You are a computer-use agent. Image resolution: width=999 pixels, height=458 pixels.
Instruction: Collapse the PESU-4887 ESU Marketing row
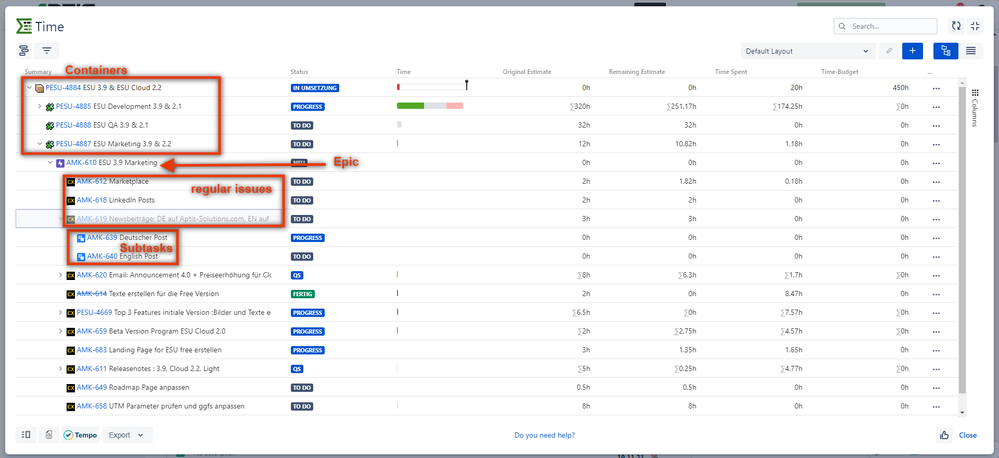(40, 144)
